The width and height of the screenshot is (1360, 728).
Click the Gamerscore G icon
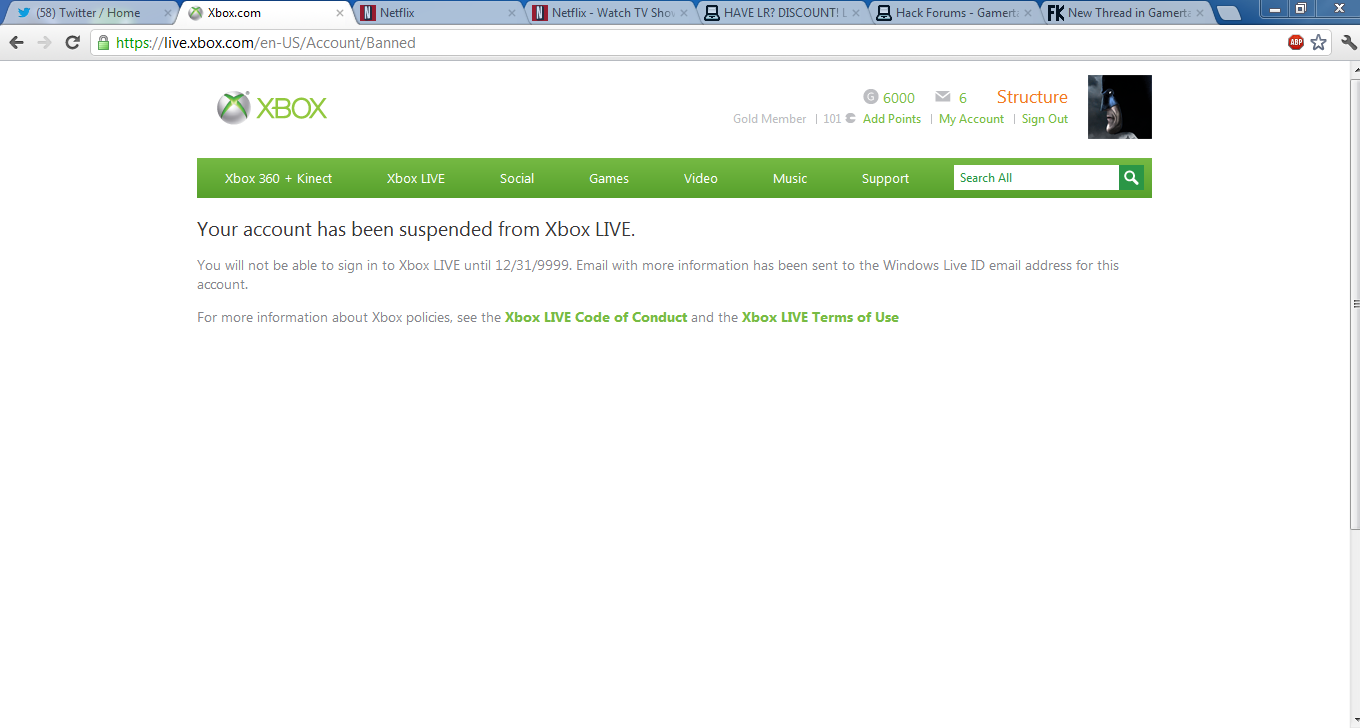coord(871,97)
